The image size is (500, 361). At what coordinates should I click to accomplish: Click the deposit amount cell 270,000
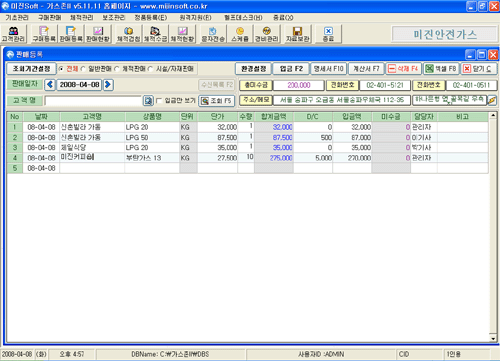pos(352,158)
